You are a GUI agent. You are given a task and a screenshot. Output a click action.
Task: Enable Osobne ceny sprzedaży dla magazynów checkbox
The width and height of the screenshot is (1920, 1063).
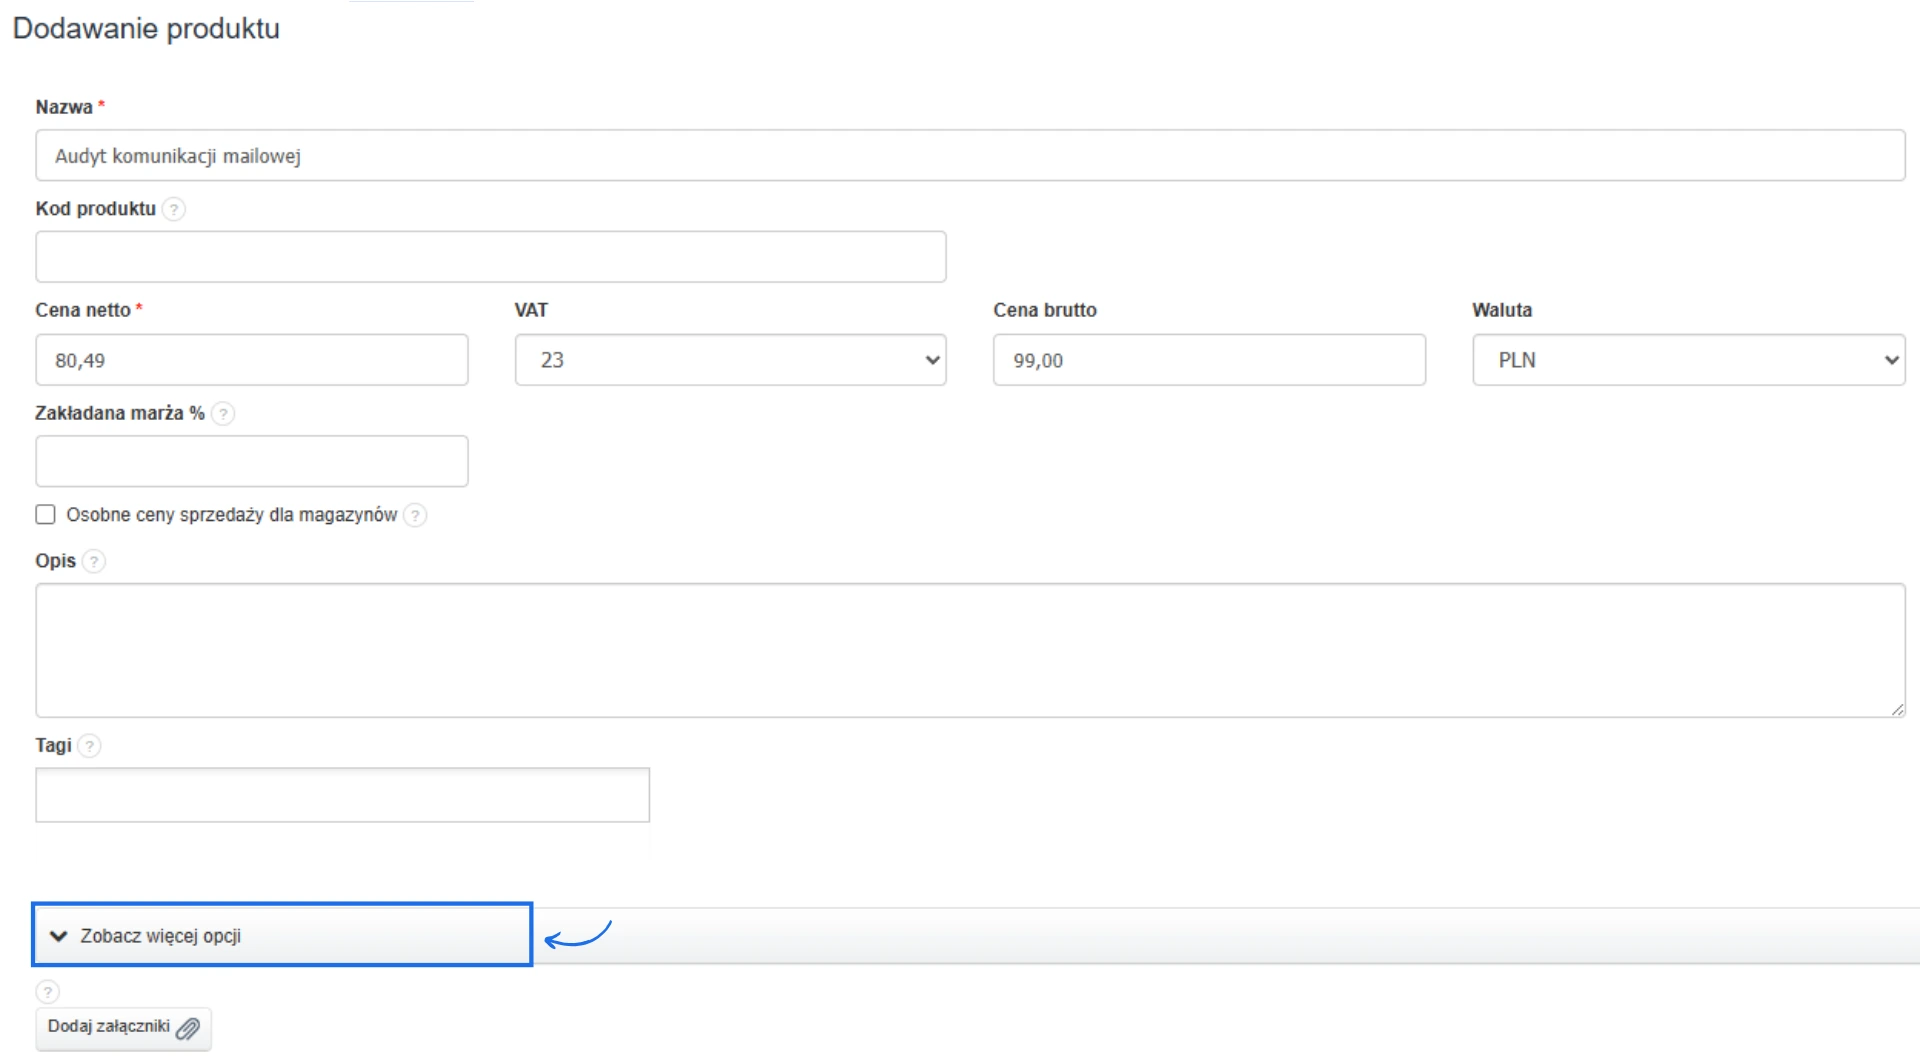point(45,515)
